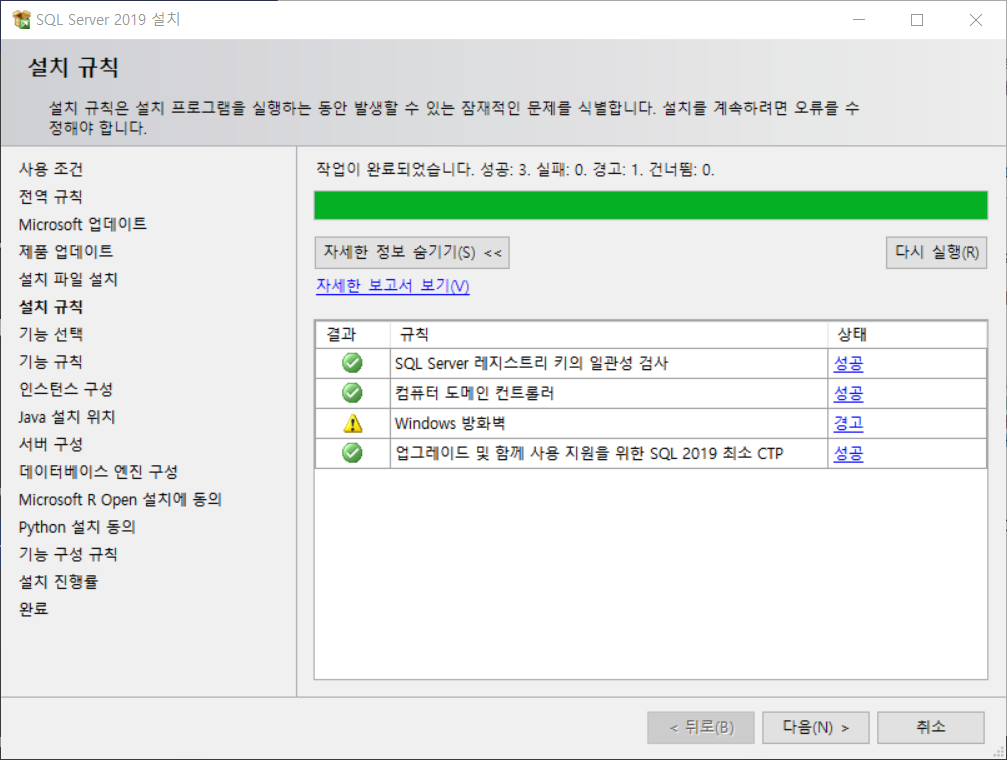Minimize the SQL Server 2019 설치 window
Viewport: 1007px width, 760px height.
click(x=859, y=20)
